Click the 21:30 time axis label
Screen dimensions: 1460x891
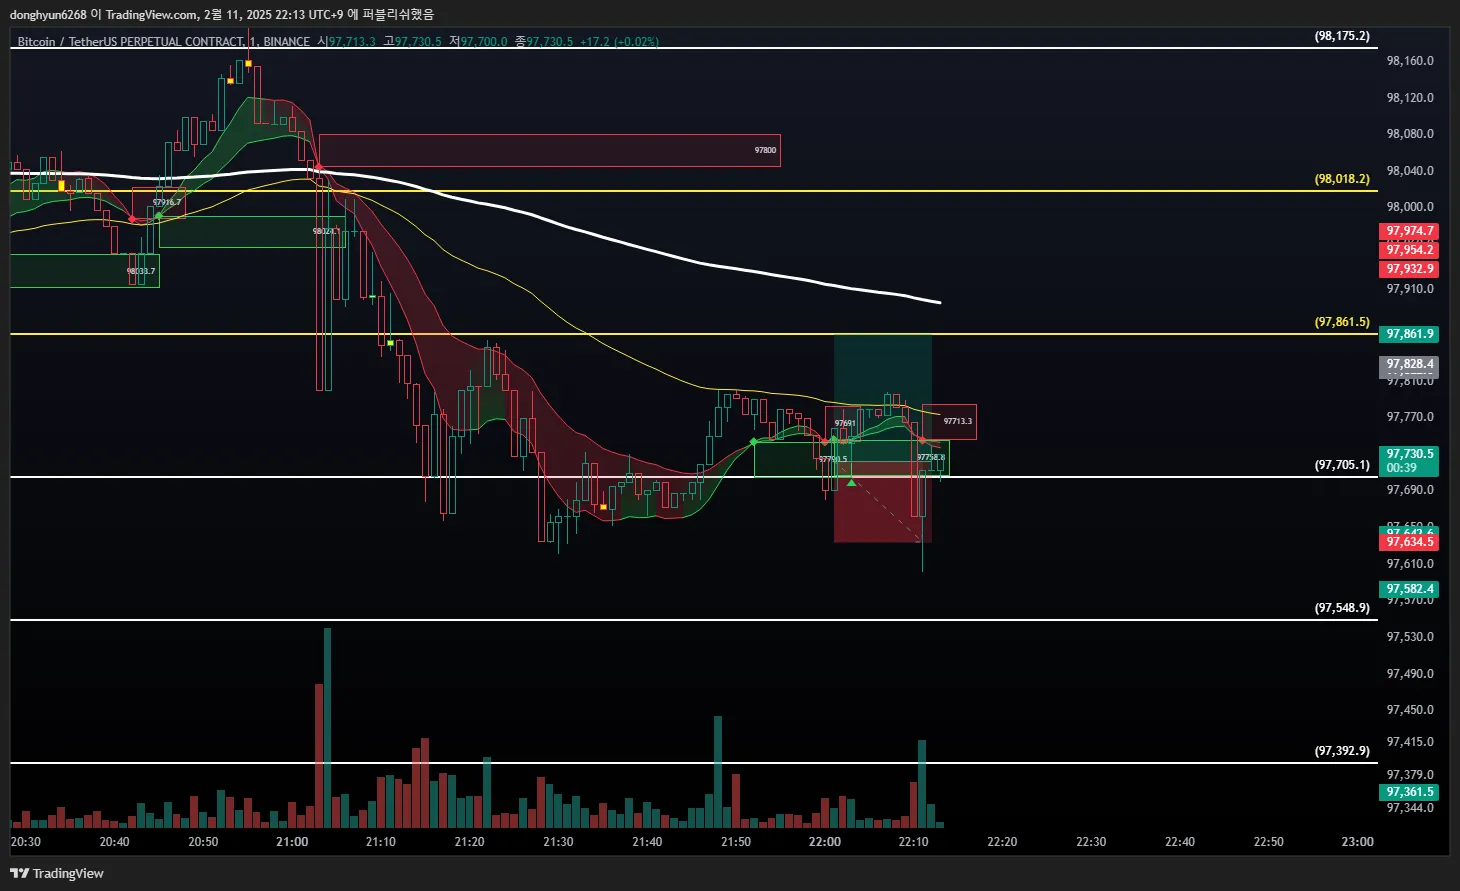[558, 842]
